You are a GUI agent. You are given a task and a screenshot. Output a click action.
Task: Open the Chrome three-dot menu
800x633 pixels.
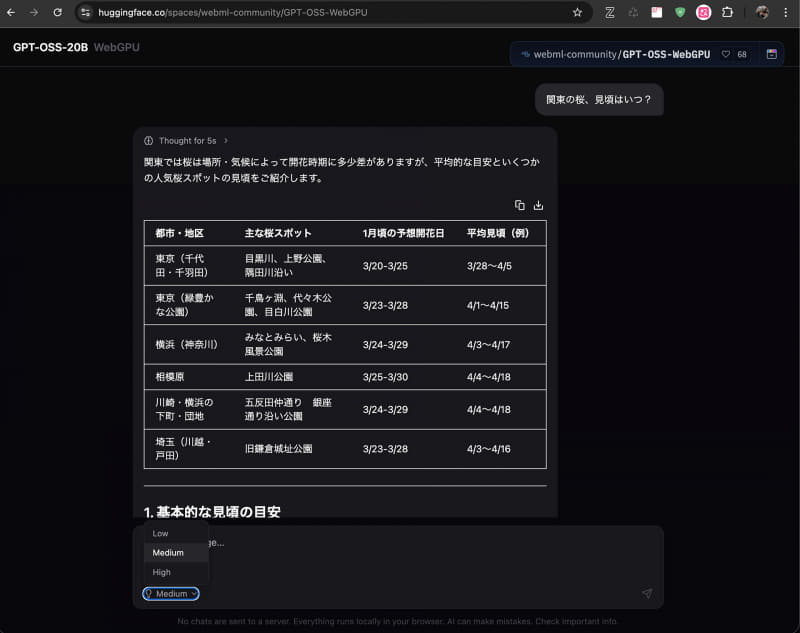[x=786, y=13]
